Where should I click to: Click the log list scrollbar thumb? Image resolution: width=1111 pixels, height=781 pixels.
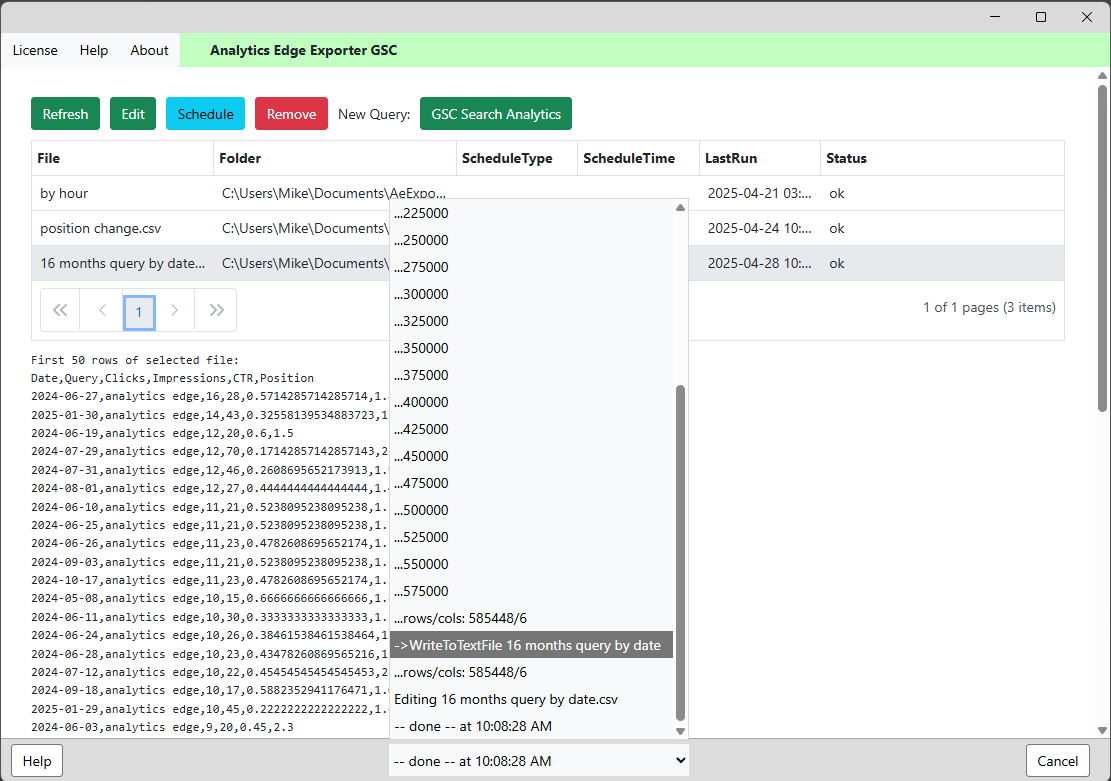pos(680,553)
